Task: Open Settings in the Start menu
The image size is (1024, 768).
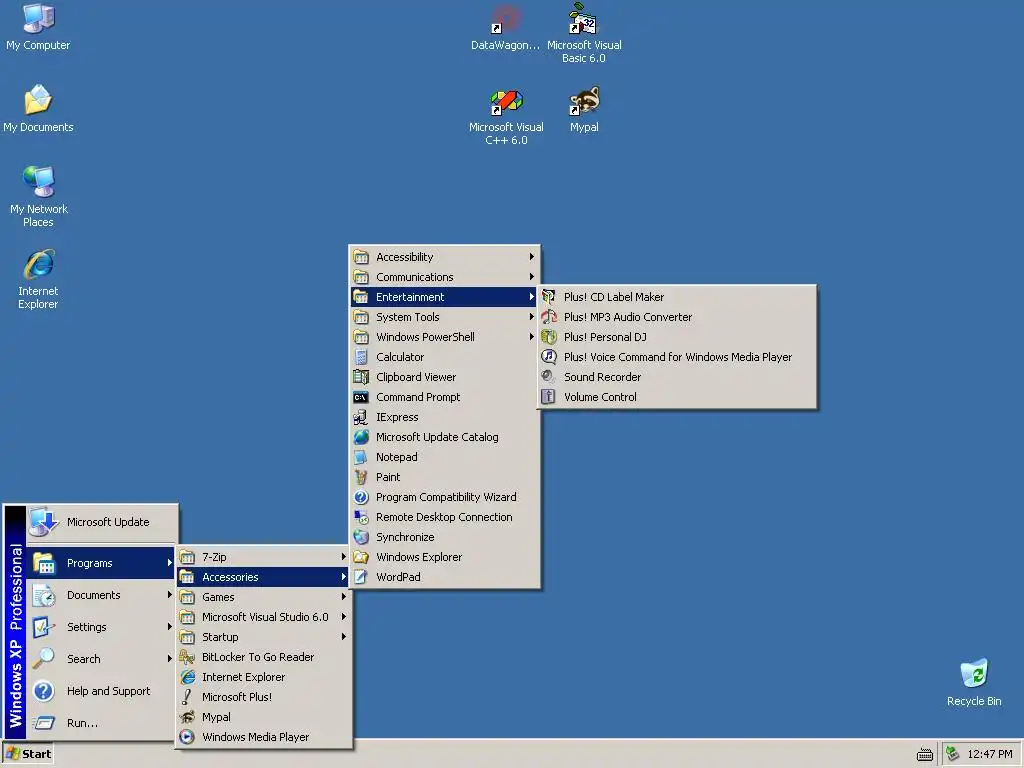Action: click(x=101, y=627)
